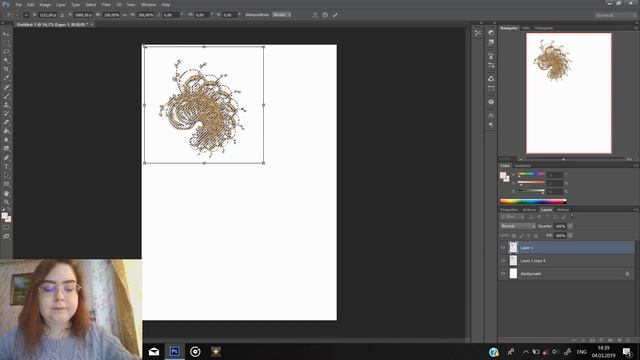Click the hue slider in Color panel
Screen dimensions: 640x360
click(x=531, y=174)
